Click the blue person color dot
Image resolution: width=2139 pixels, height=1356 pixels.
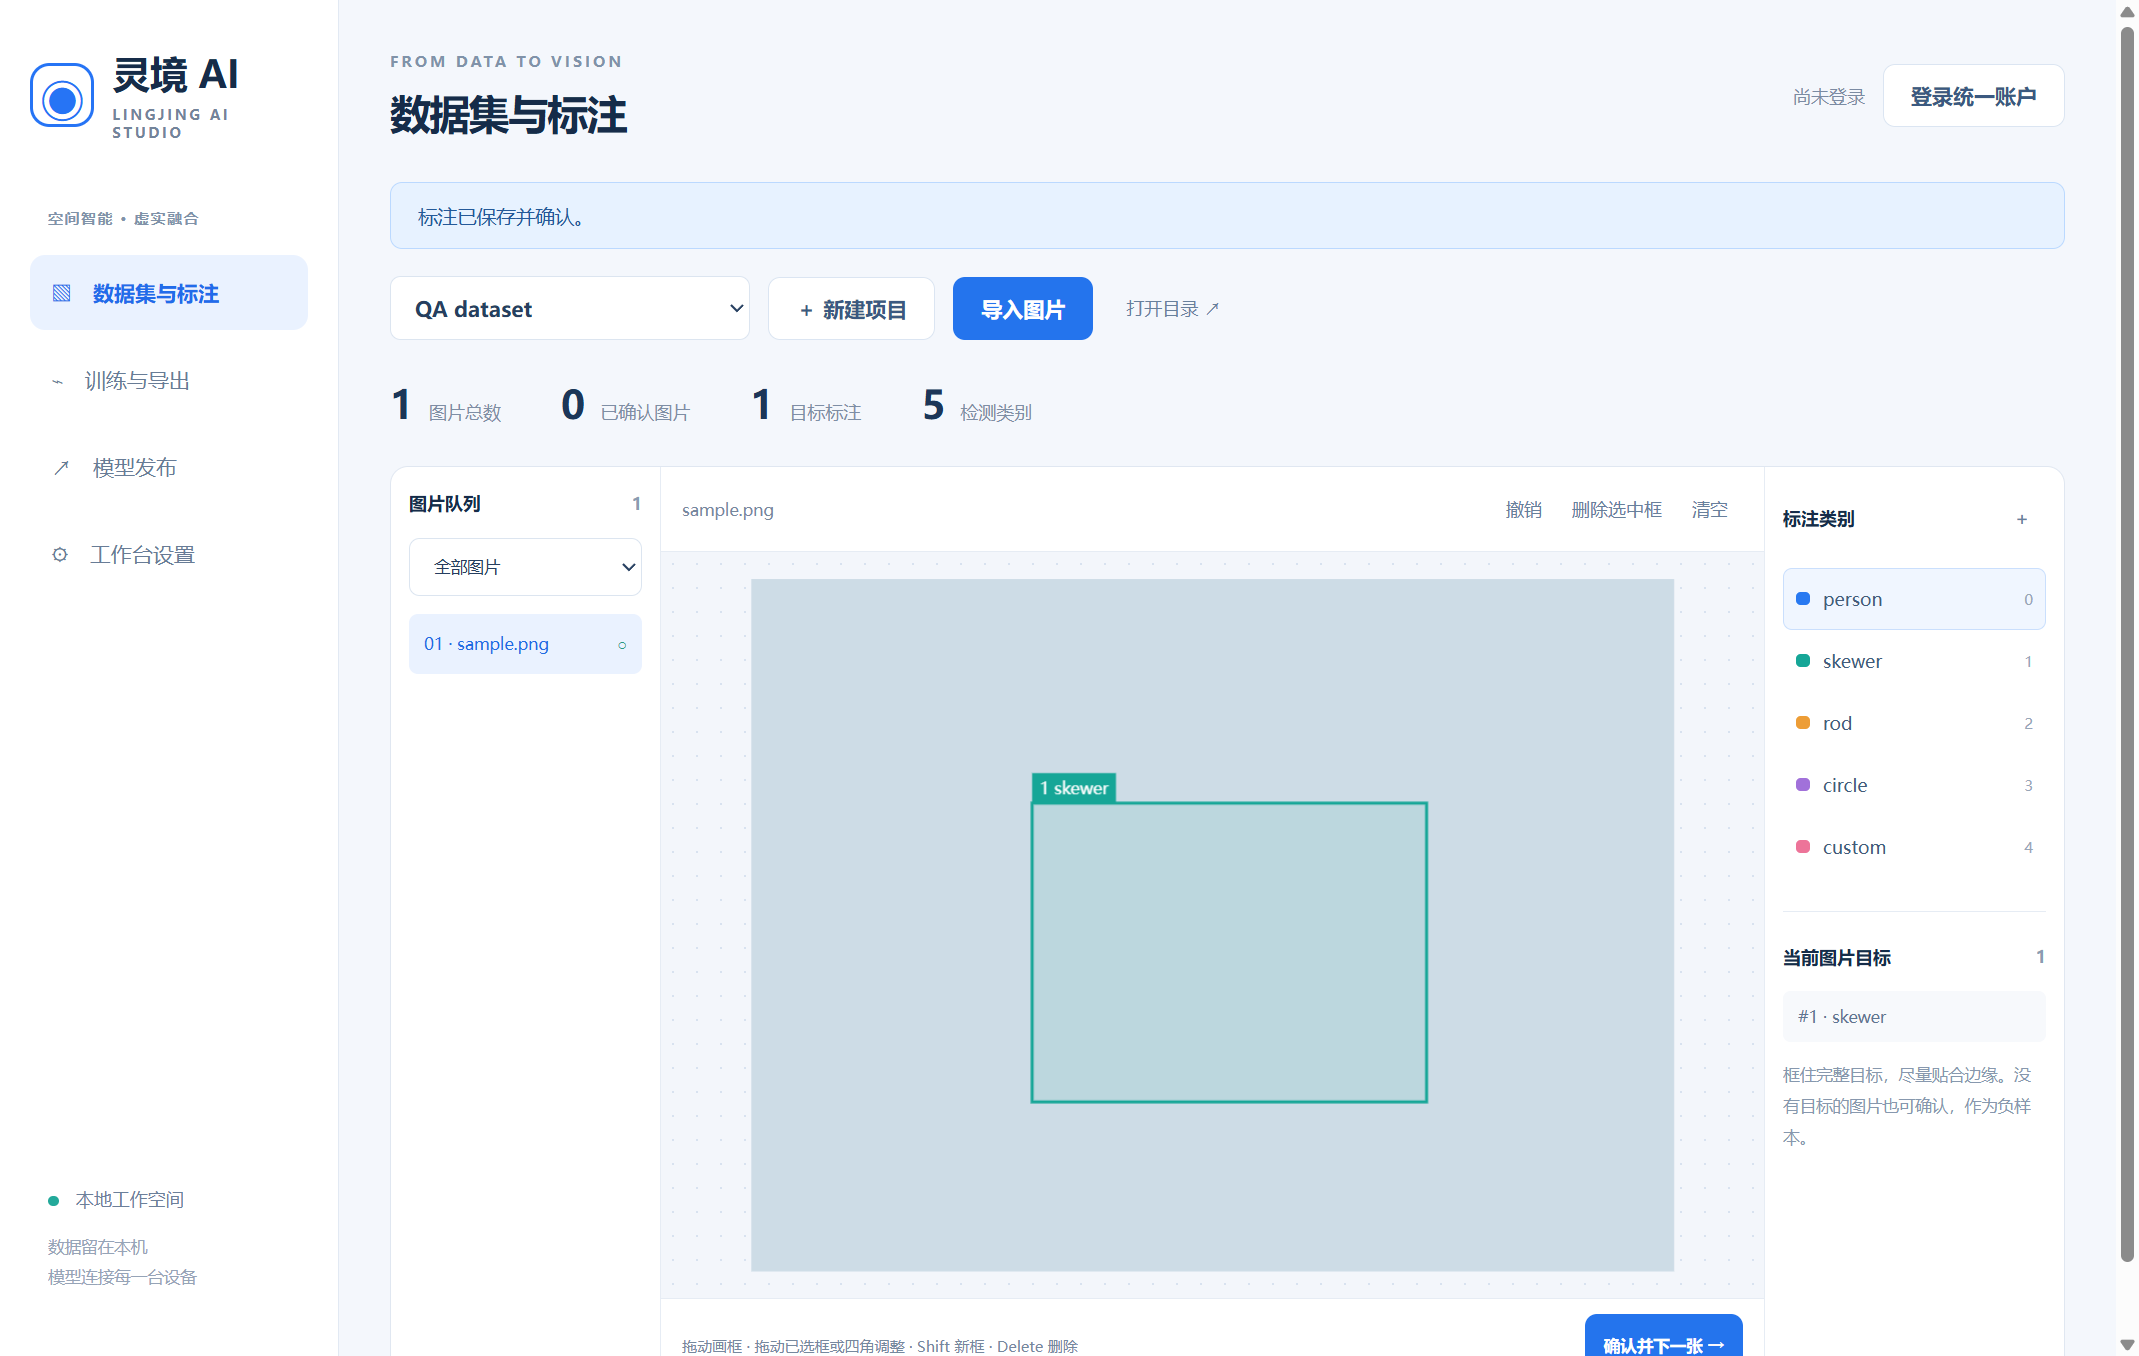1803,599
